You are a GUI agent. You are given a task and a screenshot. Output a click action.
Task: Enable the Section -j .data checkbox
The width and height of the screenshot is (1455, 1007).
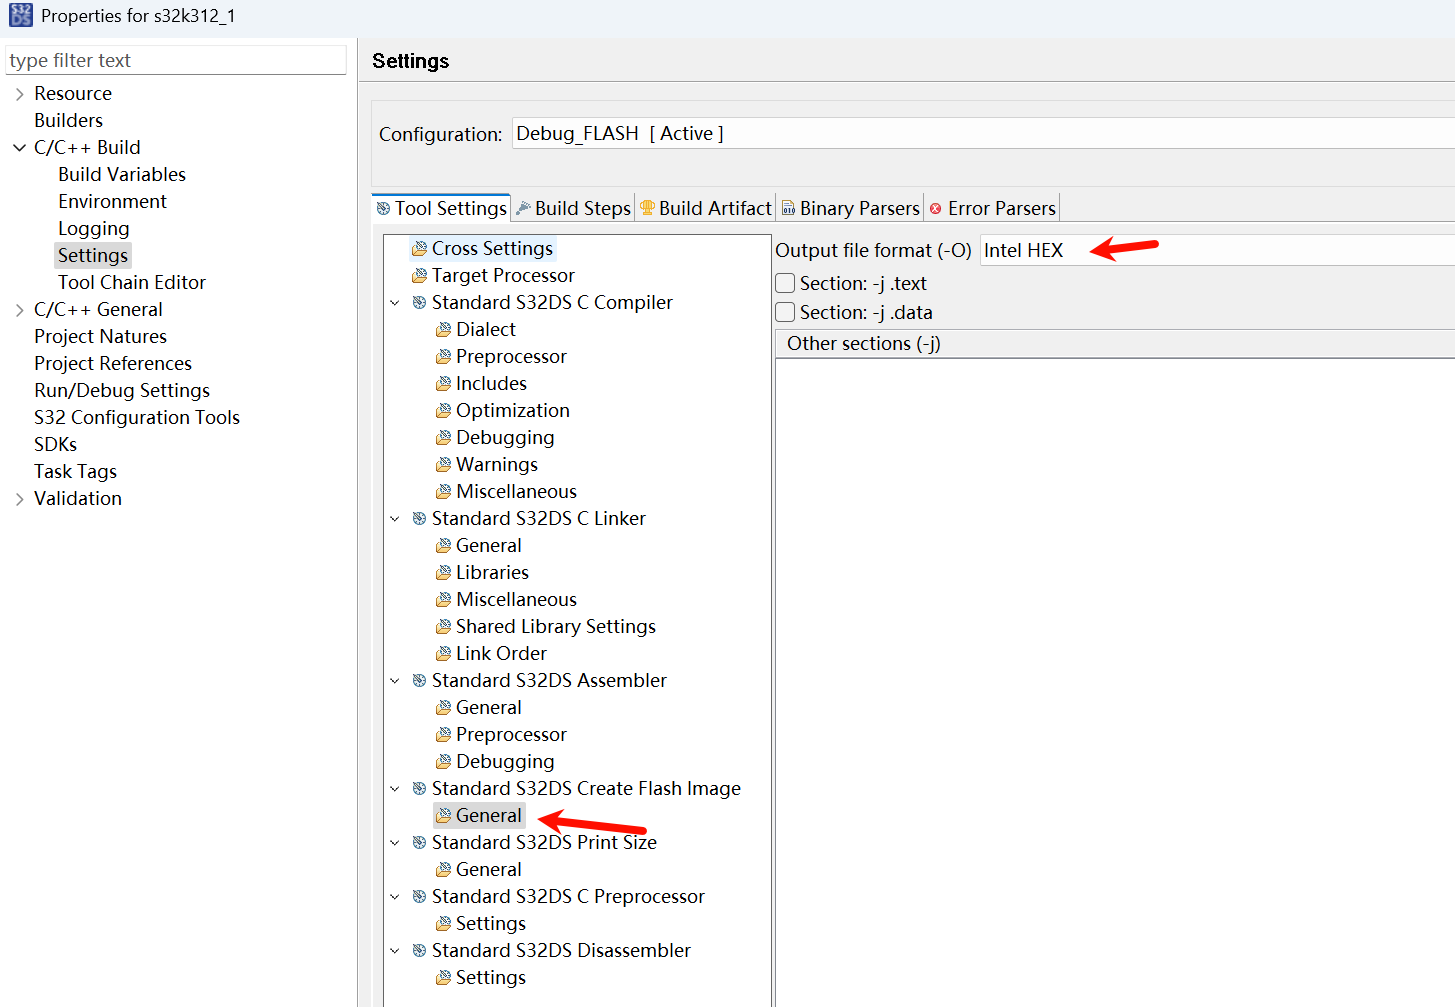tap(785, 312)
